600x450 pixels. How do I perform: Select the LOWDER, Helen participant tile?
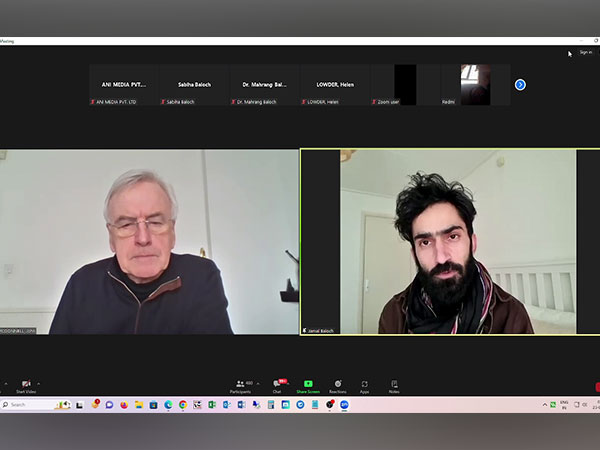(335, 85)
